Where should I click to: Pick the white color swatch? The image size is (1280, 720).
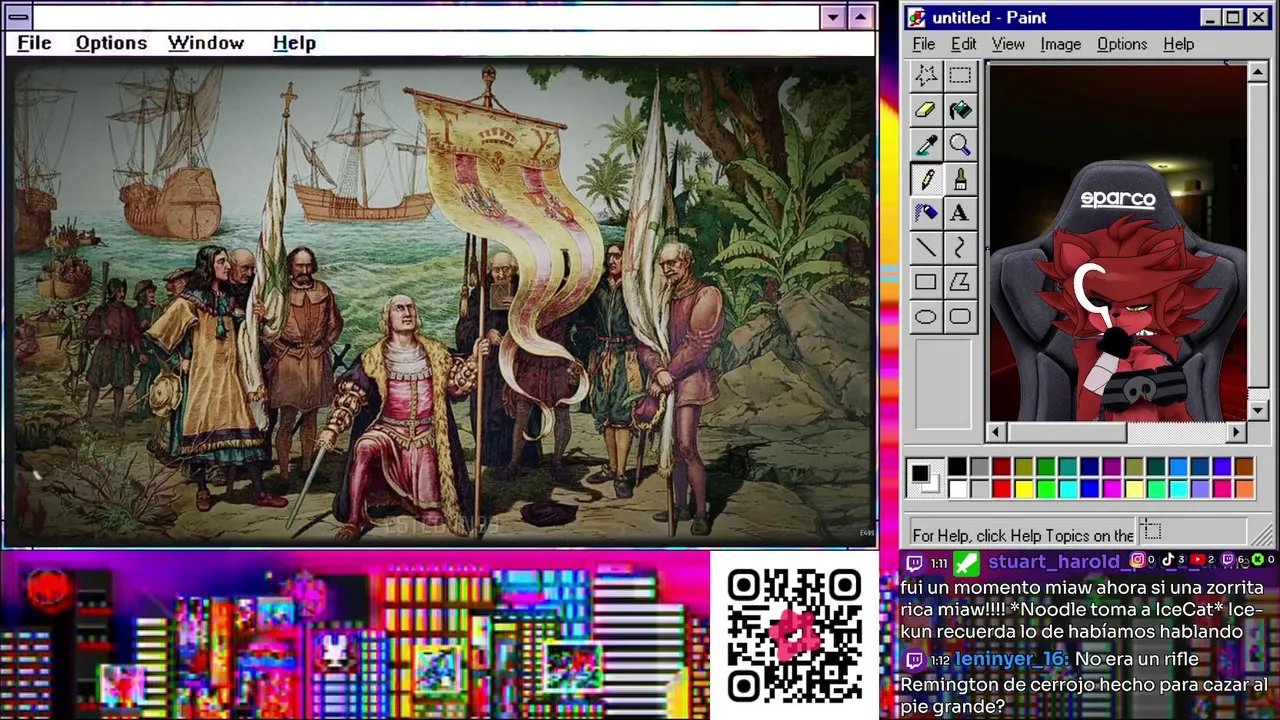[957, 488]
